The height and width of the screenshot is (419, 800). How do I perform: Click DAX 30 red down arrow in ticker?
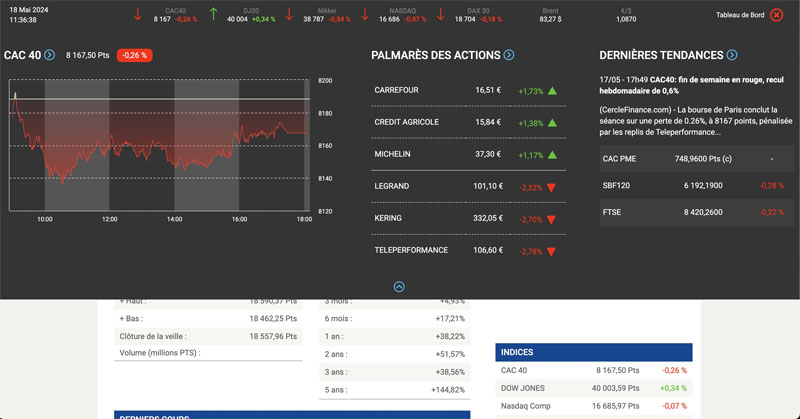(441, 14)
